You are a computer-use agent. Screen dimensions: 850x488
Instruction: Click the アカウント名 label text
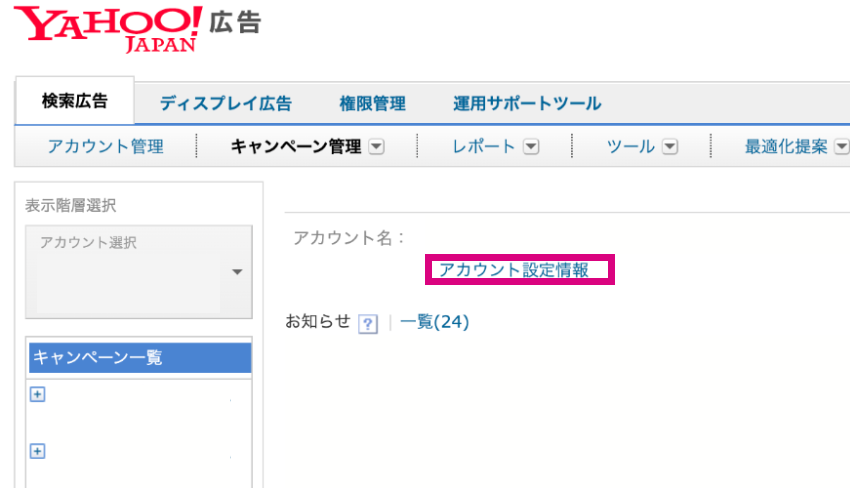(348, 237)
